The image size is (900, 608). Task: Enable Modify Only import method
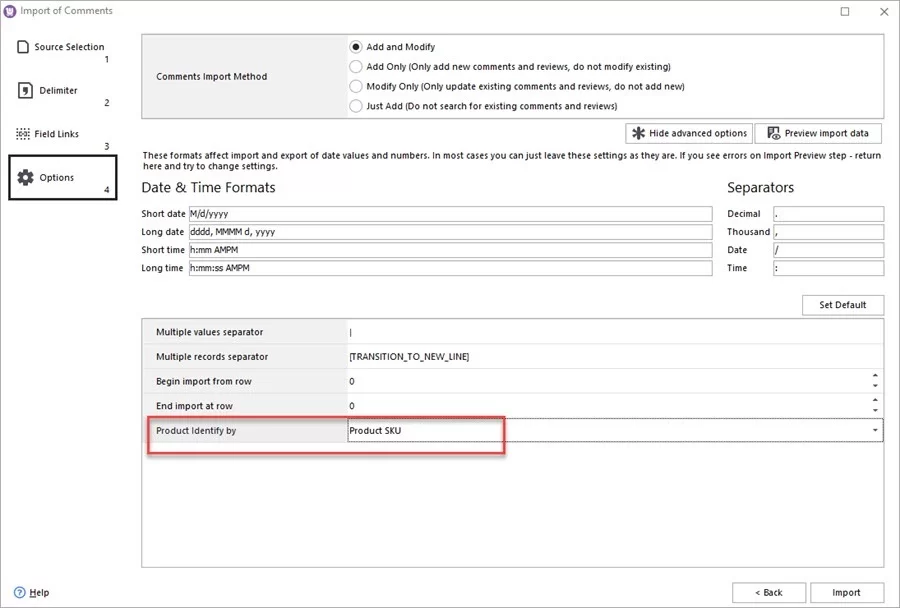point(356,86)
